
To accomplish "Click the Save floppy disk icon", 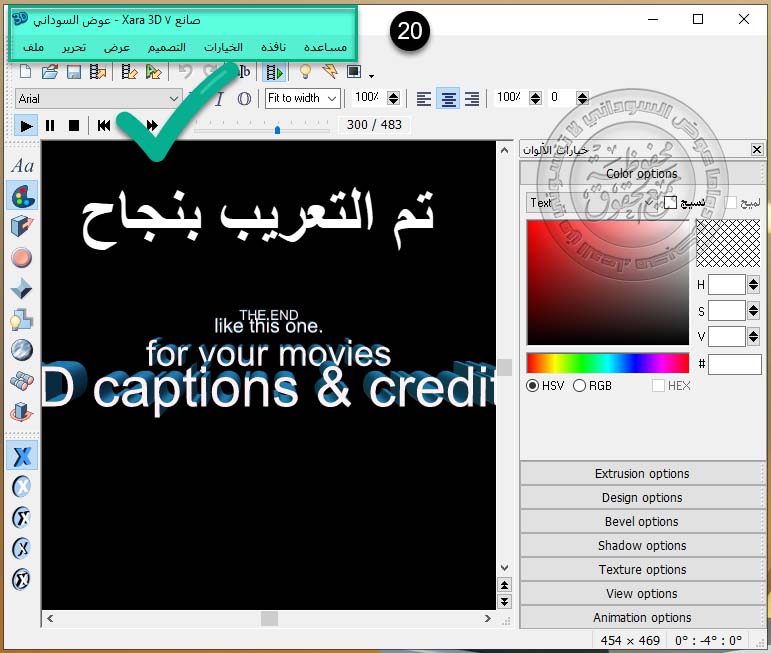I will [73, 72].
